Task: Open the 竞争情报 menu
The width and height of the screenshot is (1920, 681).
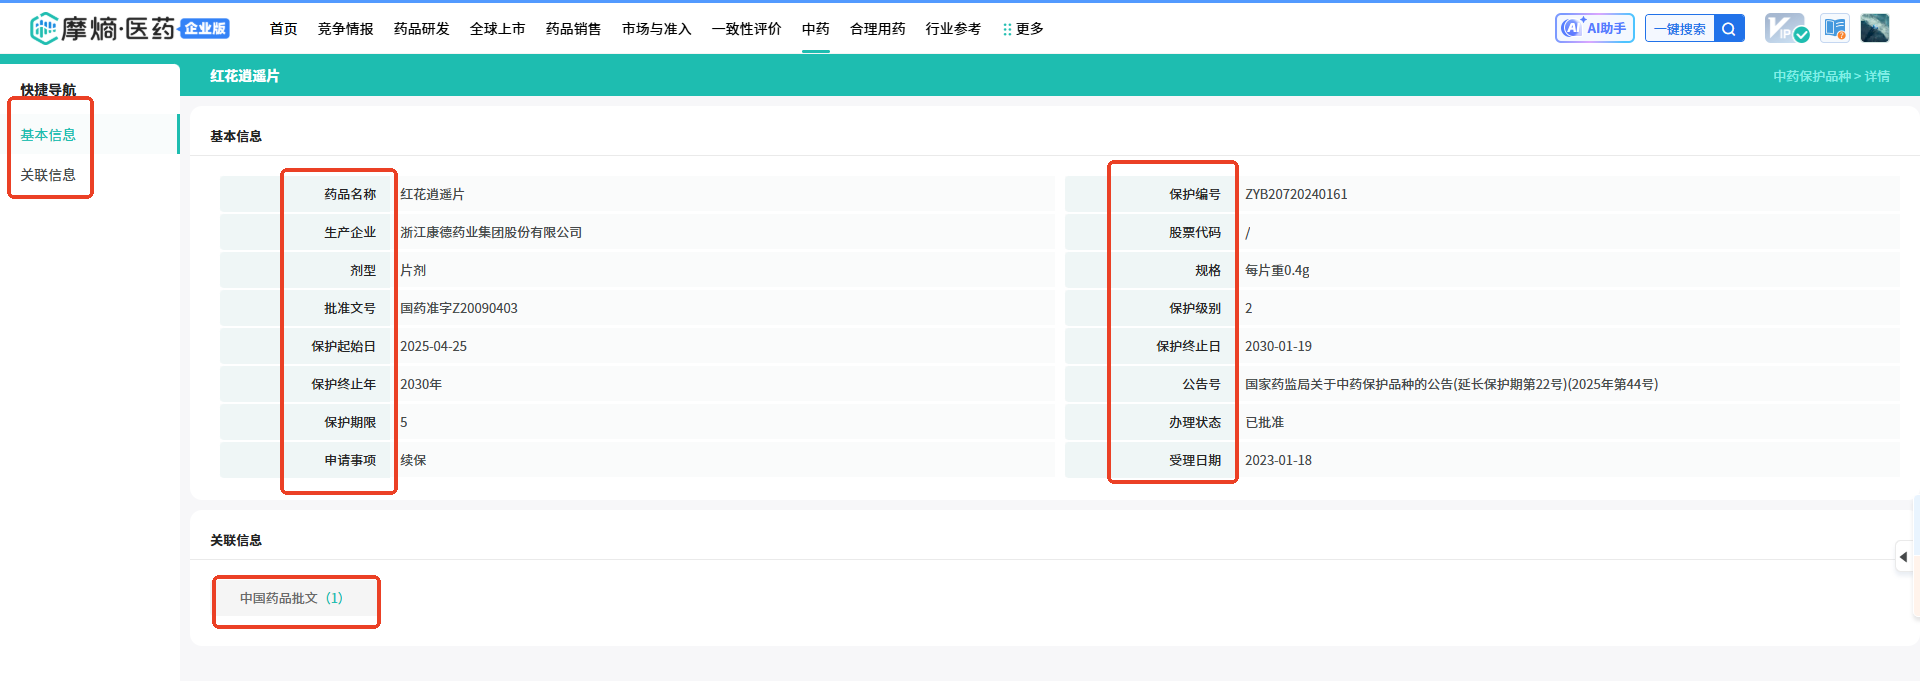Action: click(345, 29)
